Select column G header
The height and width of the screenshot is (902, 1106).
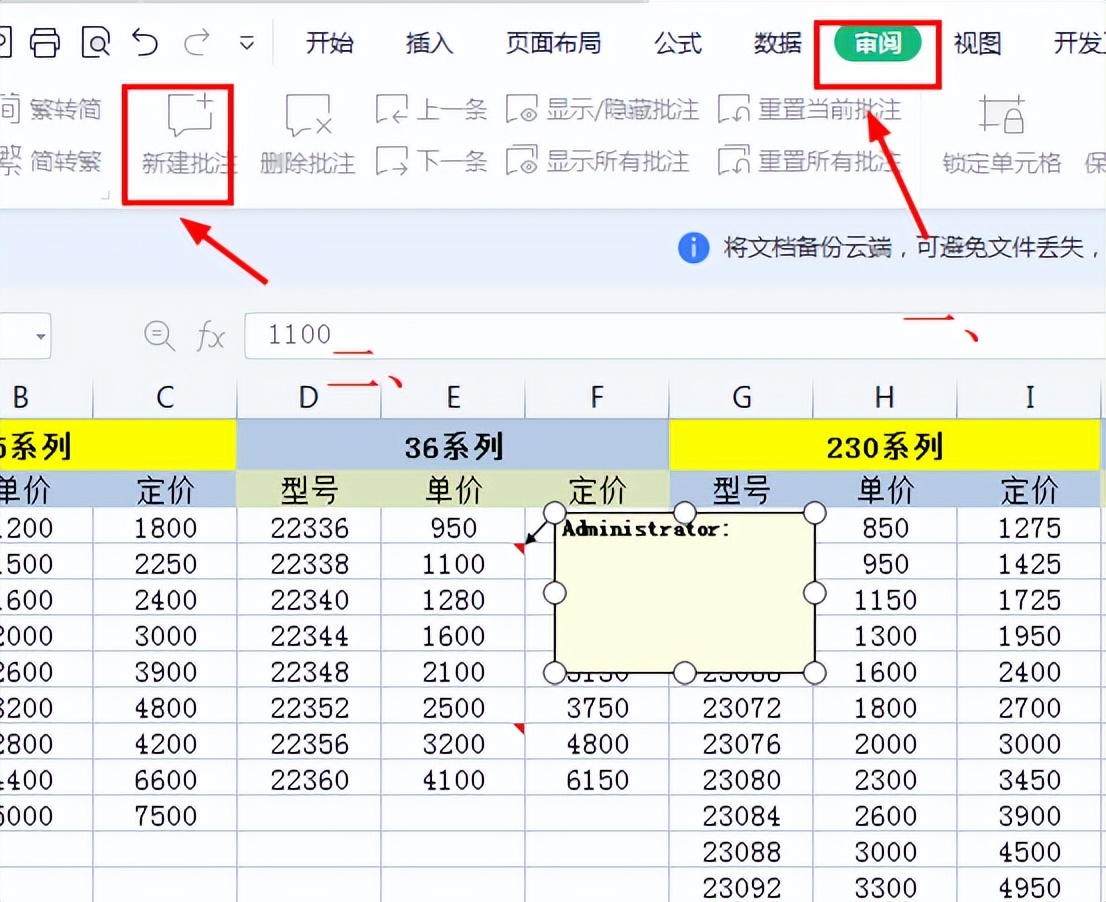click(x=741, y=397)
